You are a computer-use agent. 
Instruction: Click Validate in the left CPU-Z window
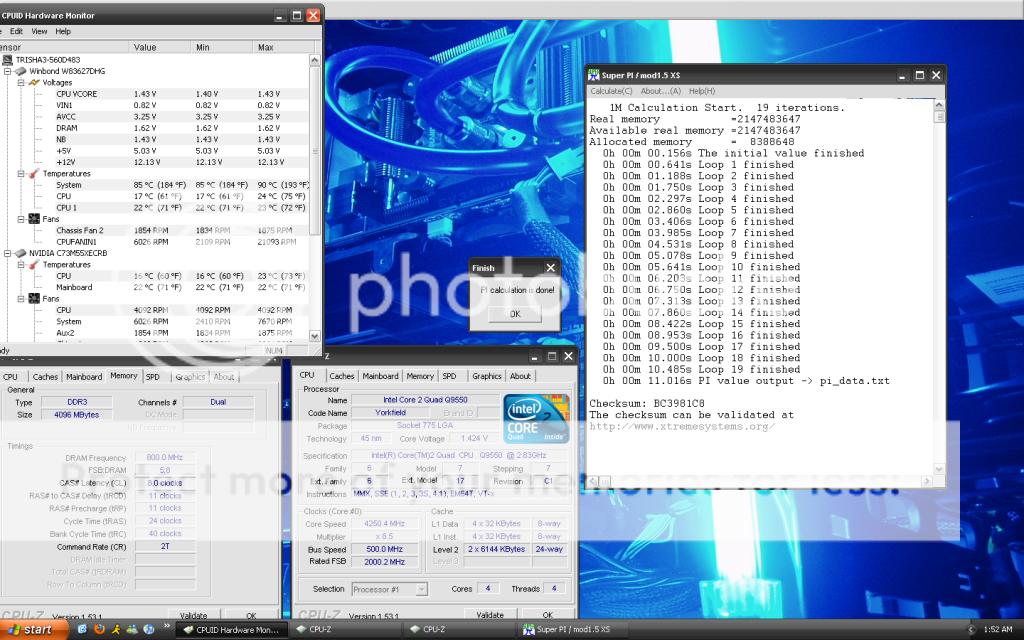[x=193, y=616]
